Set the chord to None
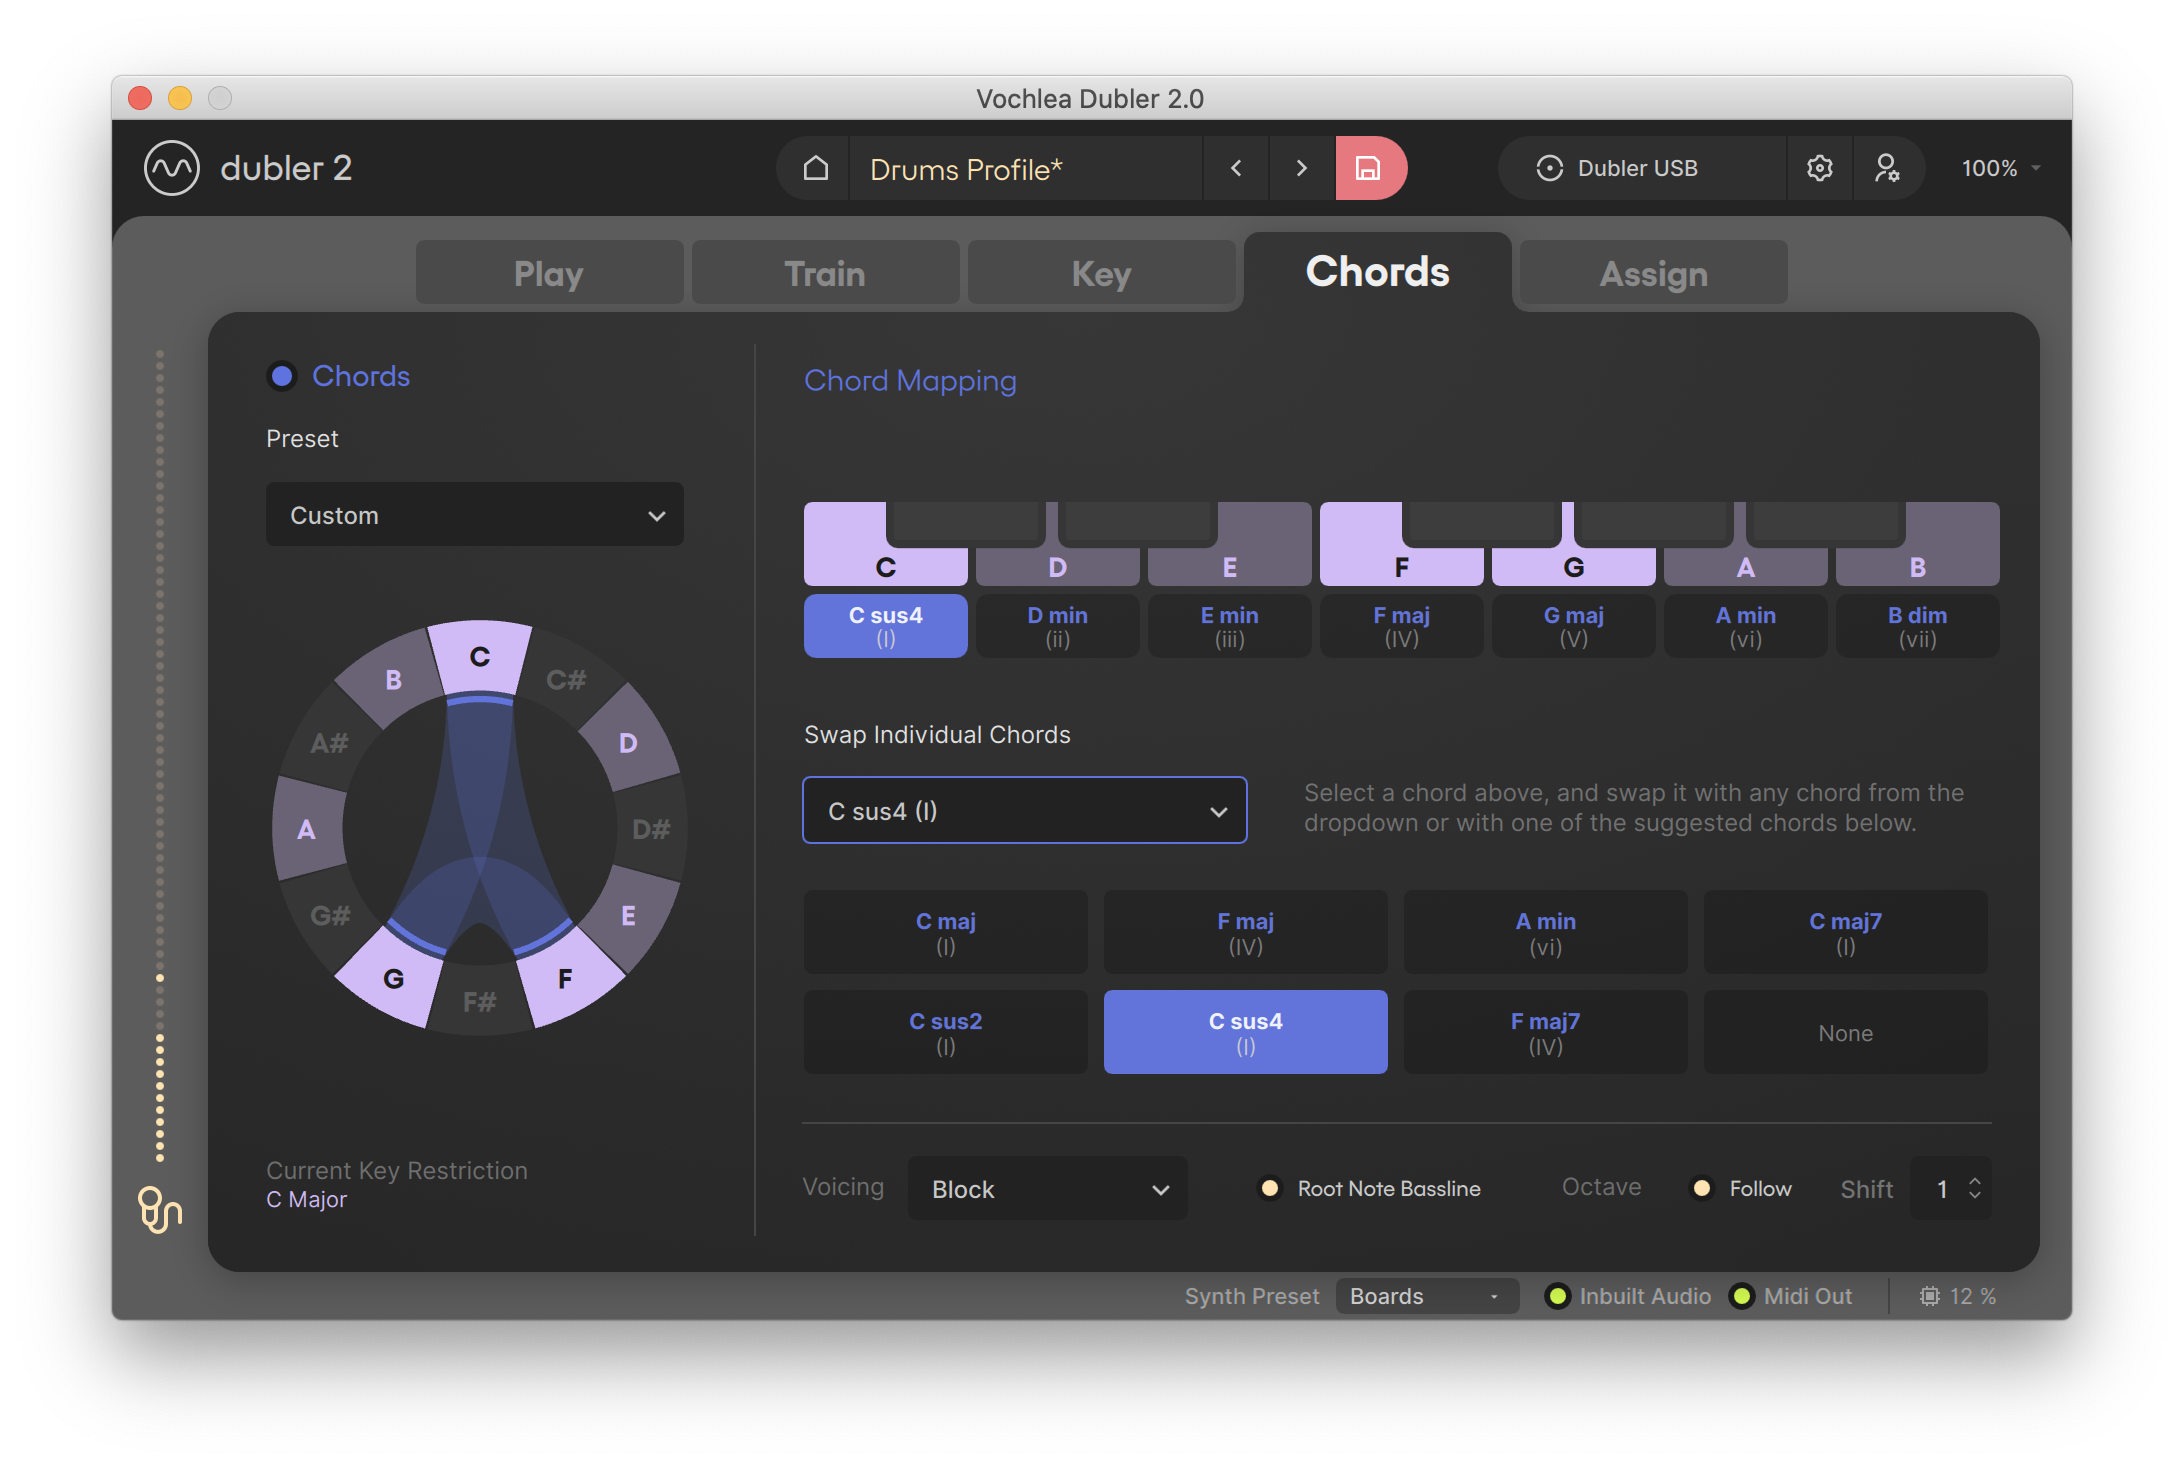Viewport: 2184px width, 1468px height. pyautogui.click(x=1845, y=1032)
